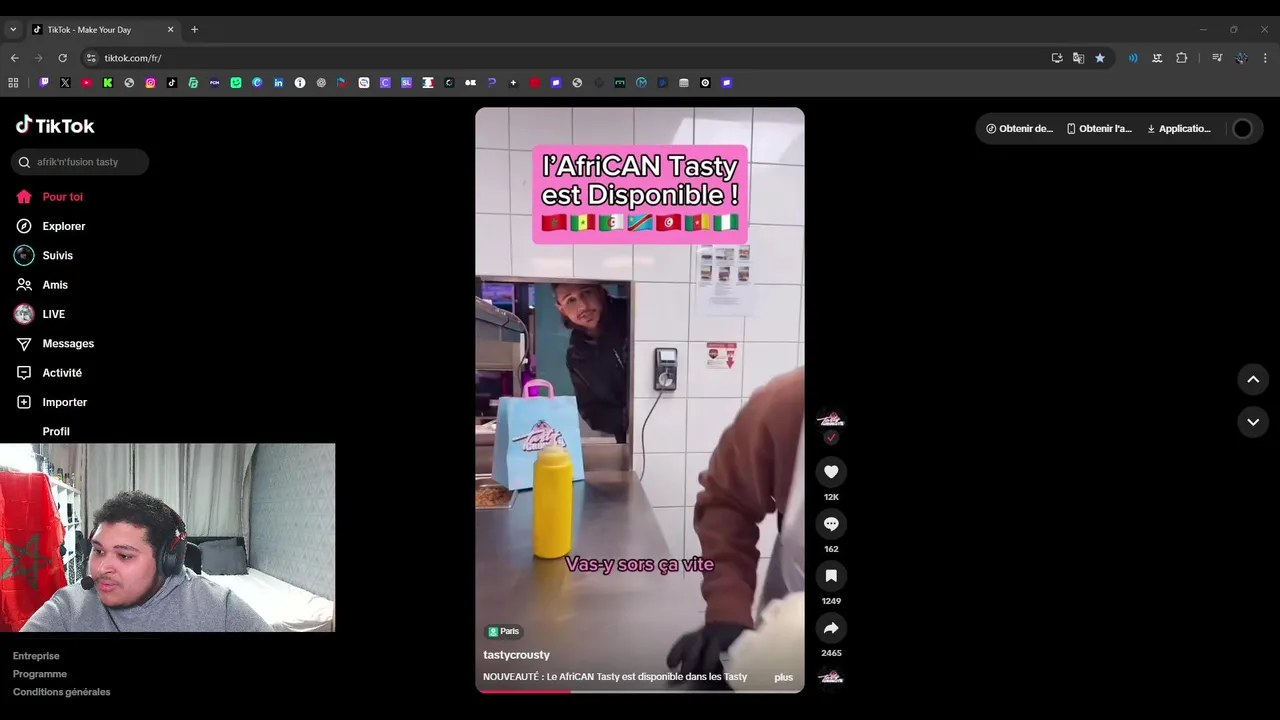
Task: Open the LinkedIn bookmark in the bookmarks bar
Action: point(279,83)
